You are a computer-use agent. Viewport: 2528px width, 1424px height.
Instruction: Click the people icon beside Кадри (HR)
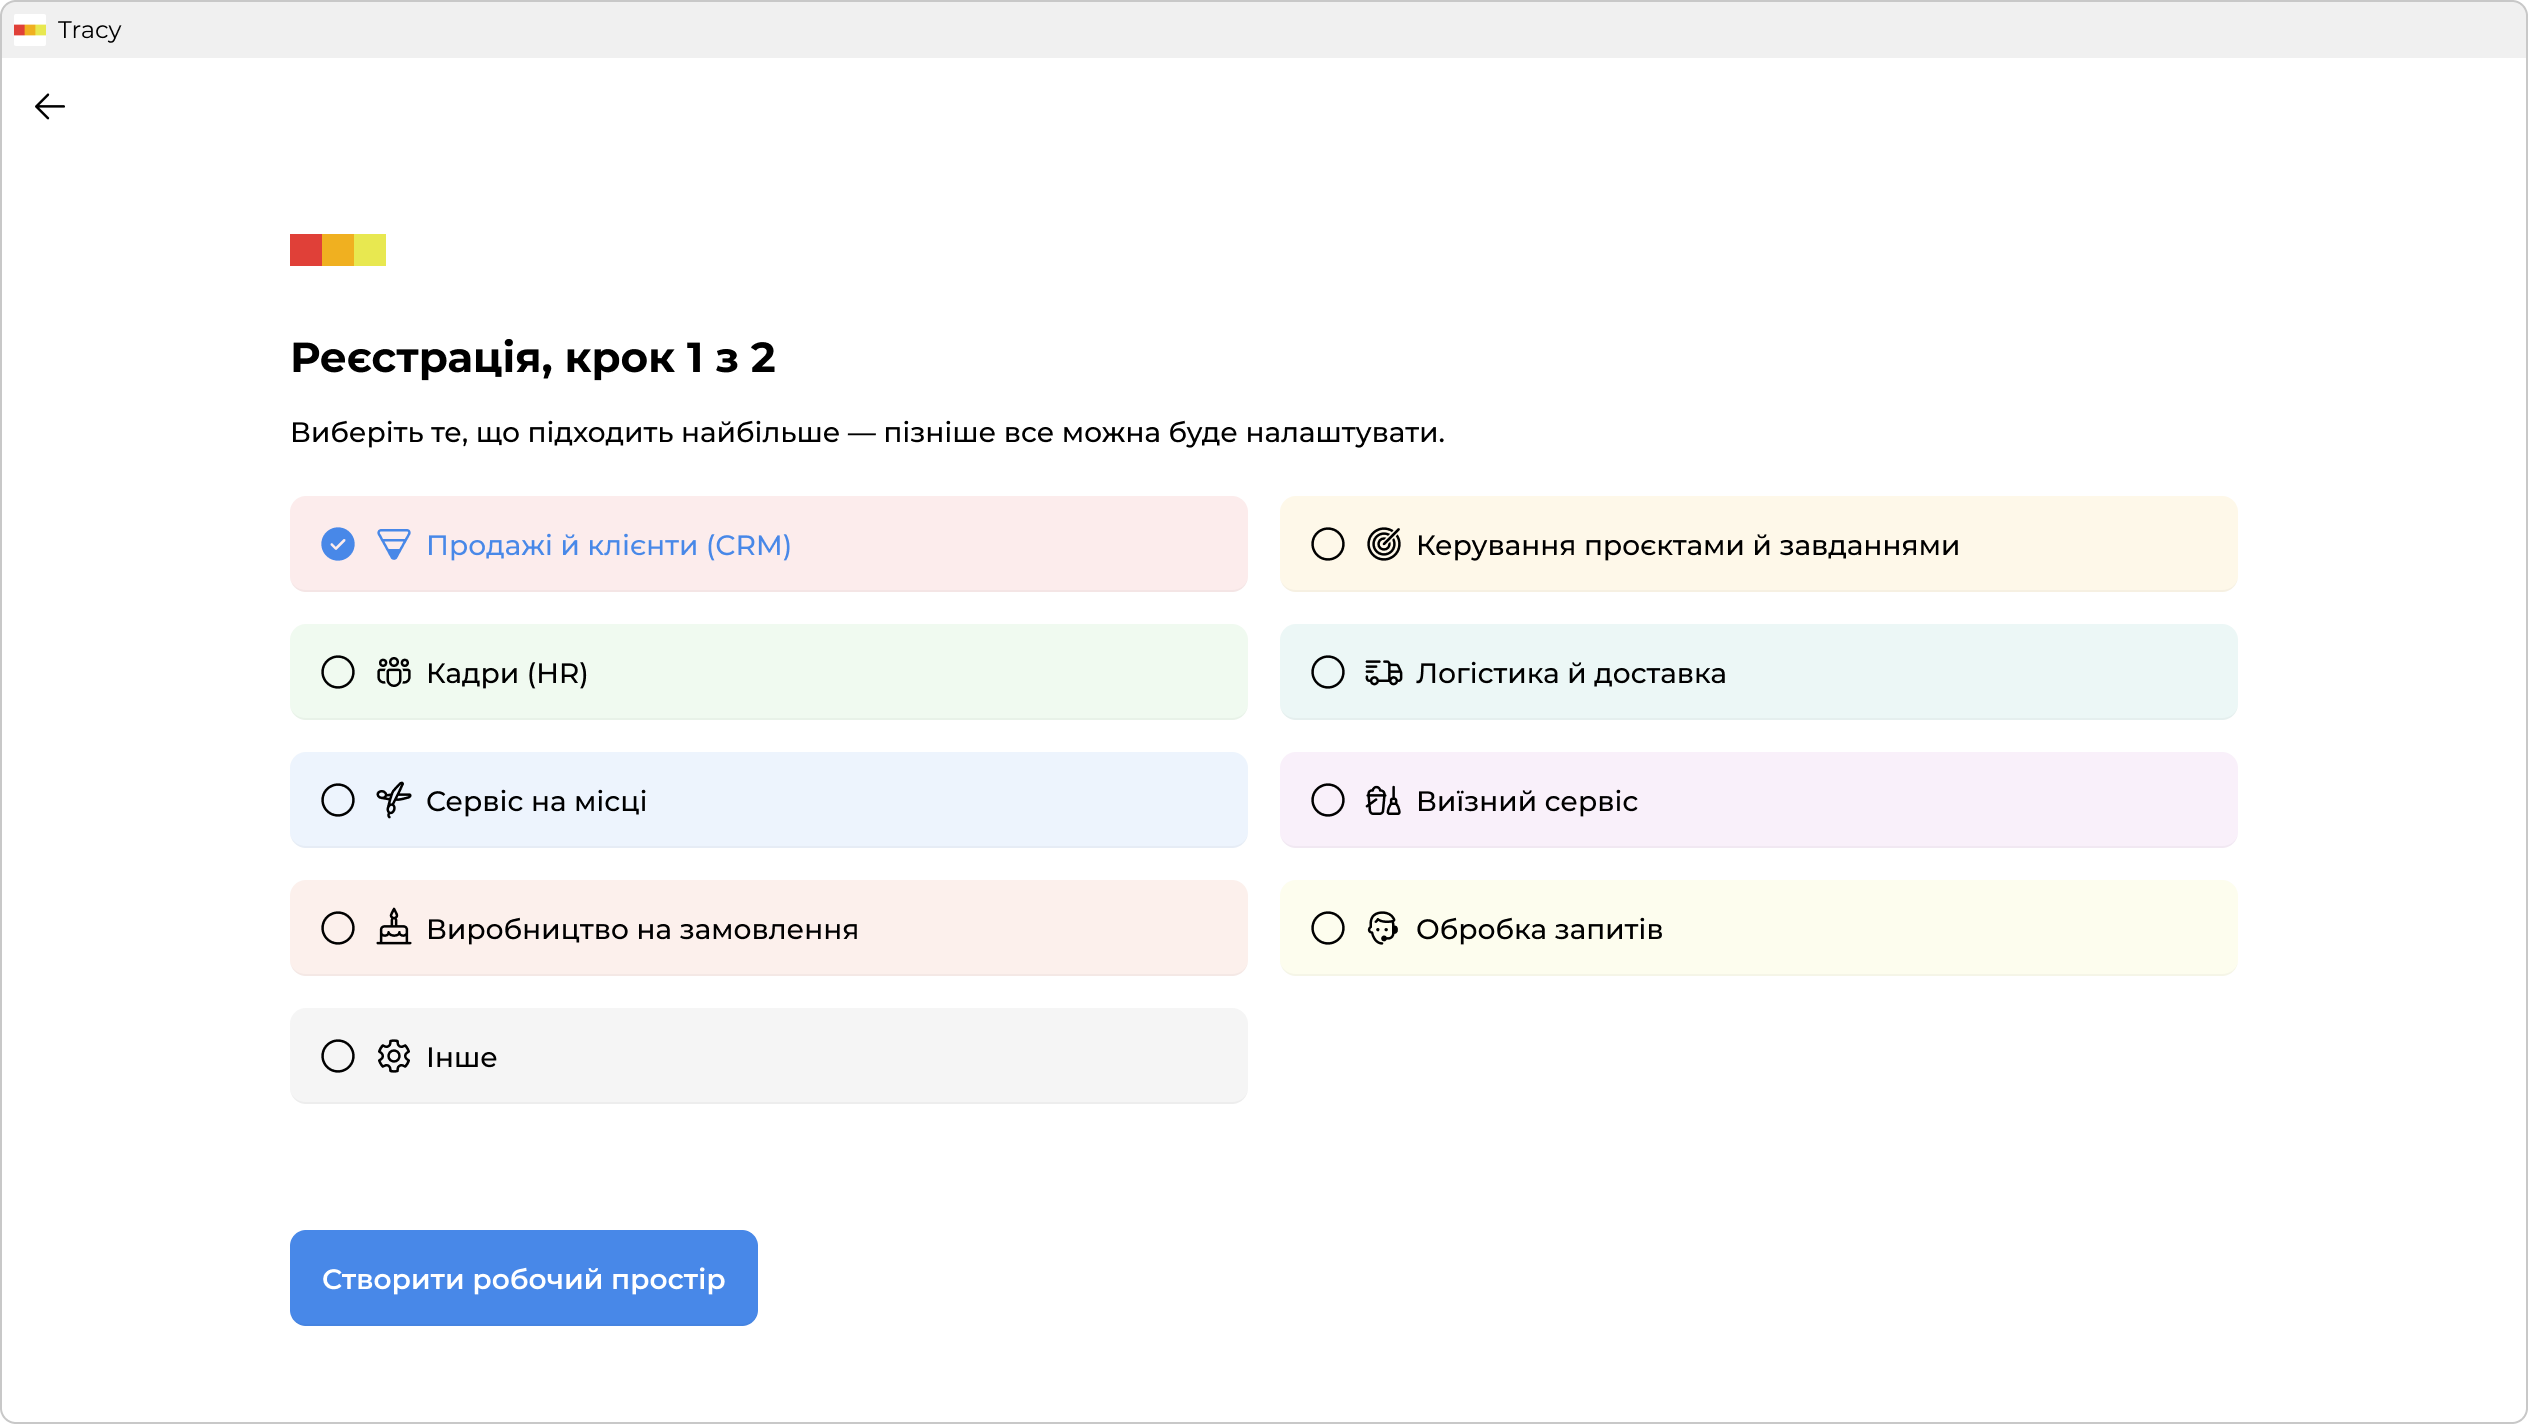(393, 673)
